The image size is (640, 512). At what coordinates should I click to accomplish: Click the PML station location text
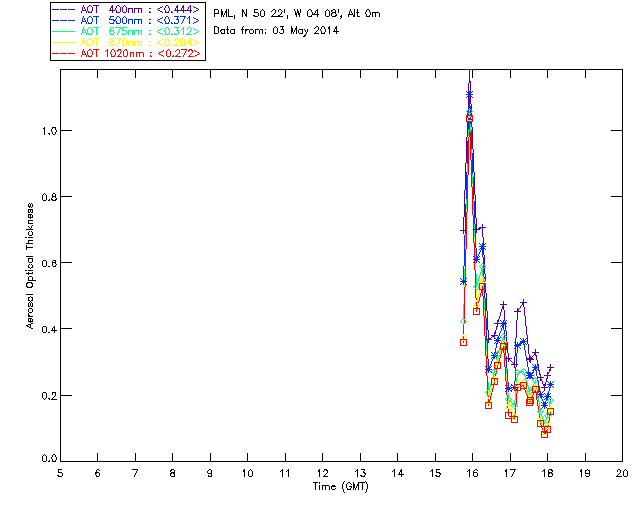click(297, 14)
